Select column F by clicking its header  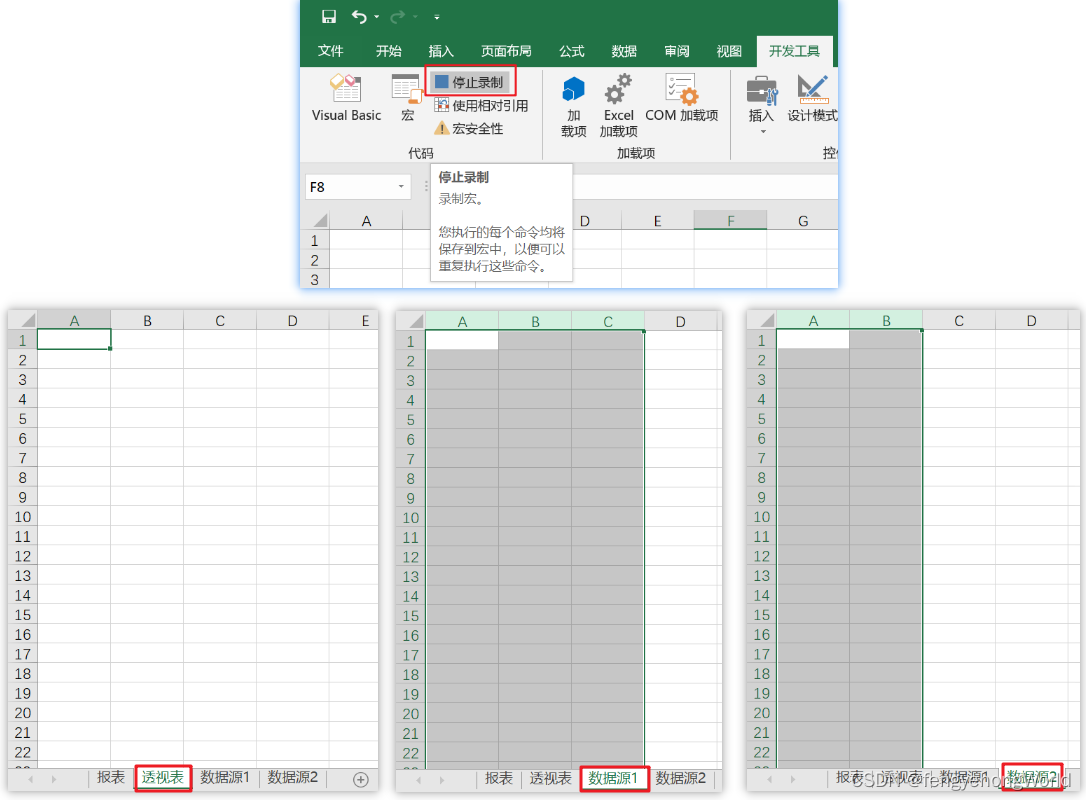coord(730,219)
